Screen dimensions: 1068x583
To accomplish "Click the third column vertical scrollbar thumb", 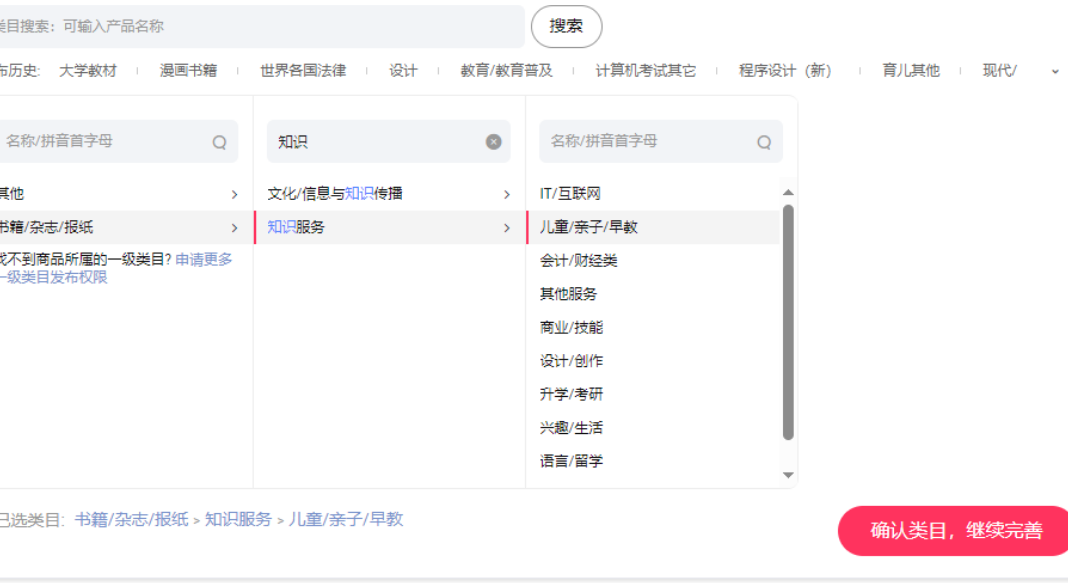I will (788, 320).
